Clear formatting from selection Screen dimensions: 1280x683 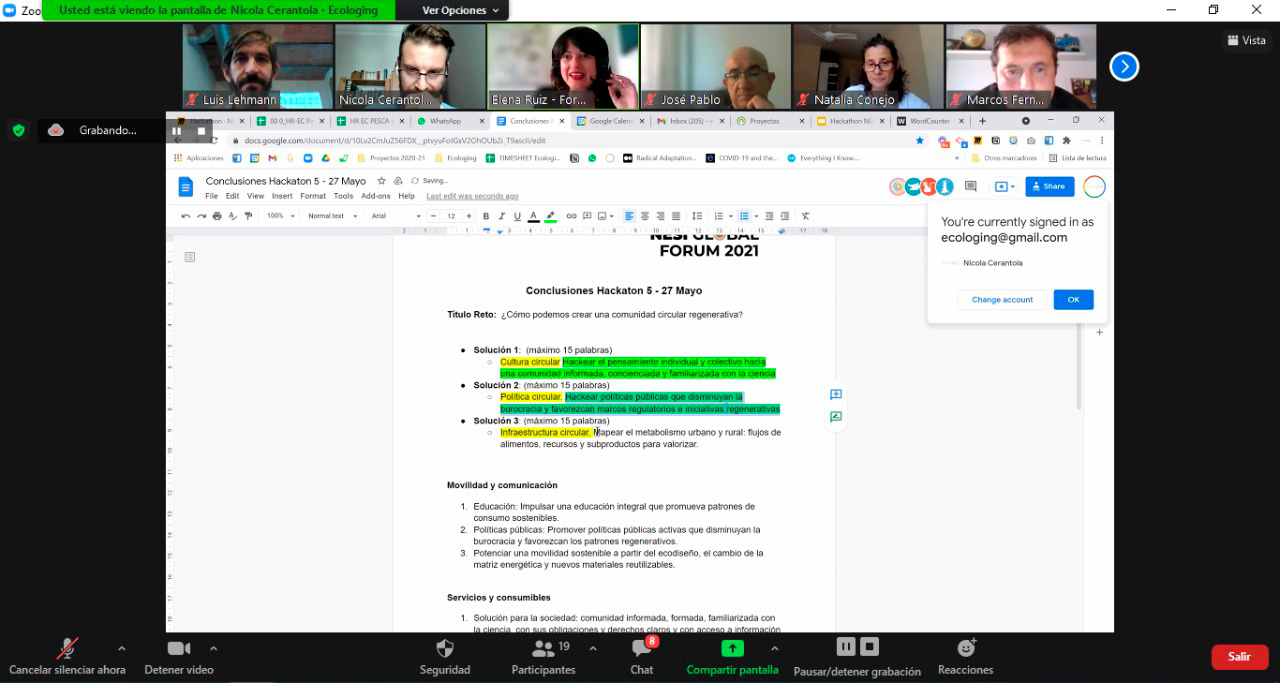pyautogui.click(x=805, y=216)
